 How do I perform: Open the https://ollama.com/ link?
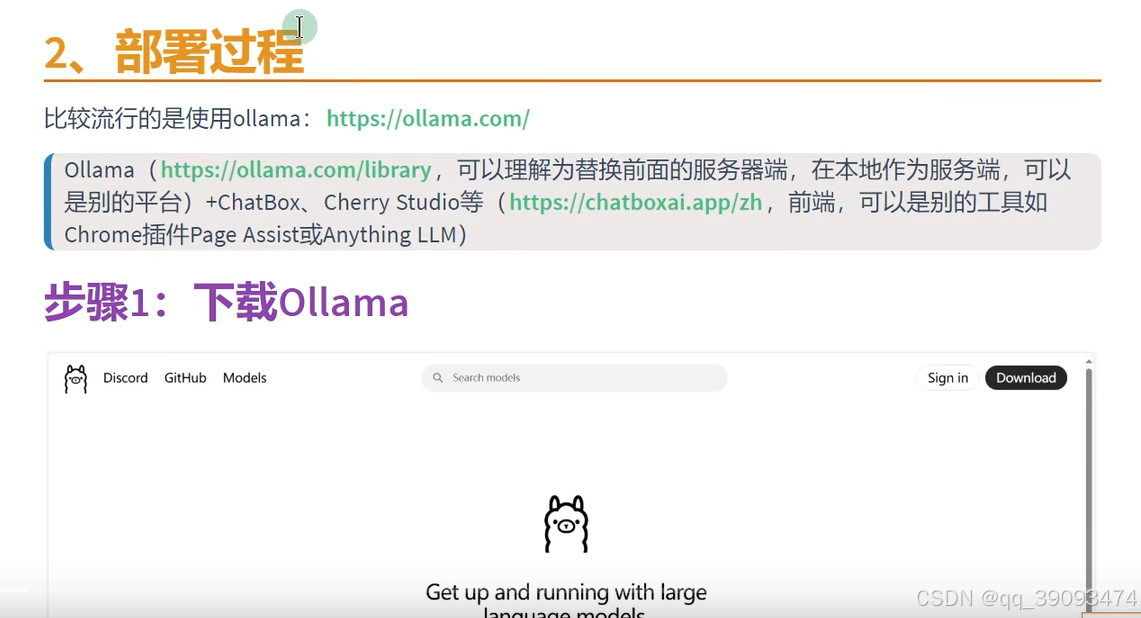tap(428, 118)
